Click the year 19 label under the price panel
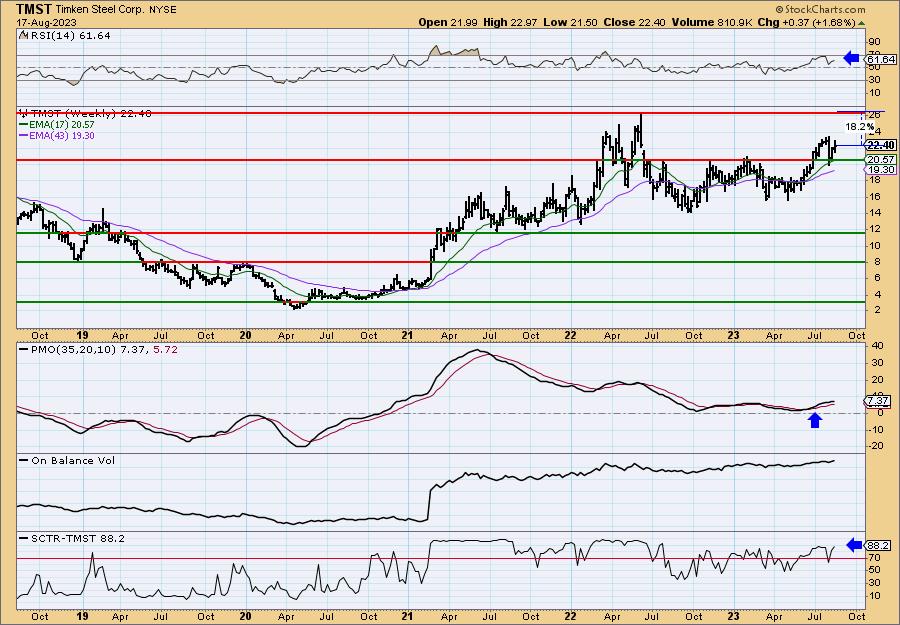 (x=82, y=335)
